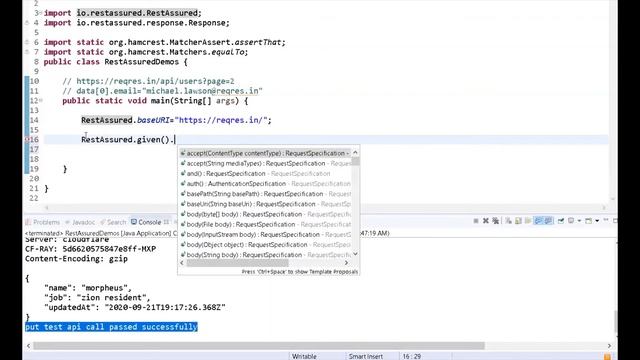Image resolution: width=640 pixels, height=360 pixels.
Task: Click the method icon beside and() proposal
Action: click(183, 173)
